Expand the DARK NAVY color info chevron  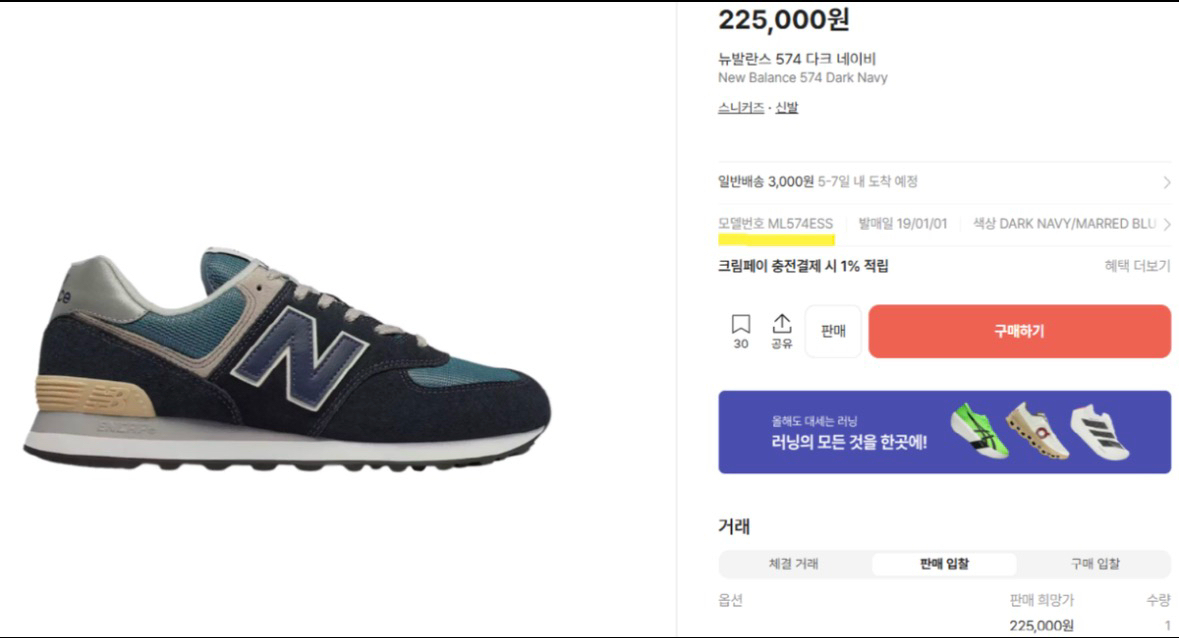coord(1168,223)
